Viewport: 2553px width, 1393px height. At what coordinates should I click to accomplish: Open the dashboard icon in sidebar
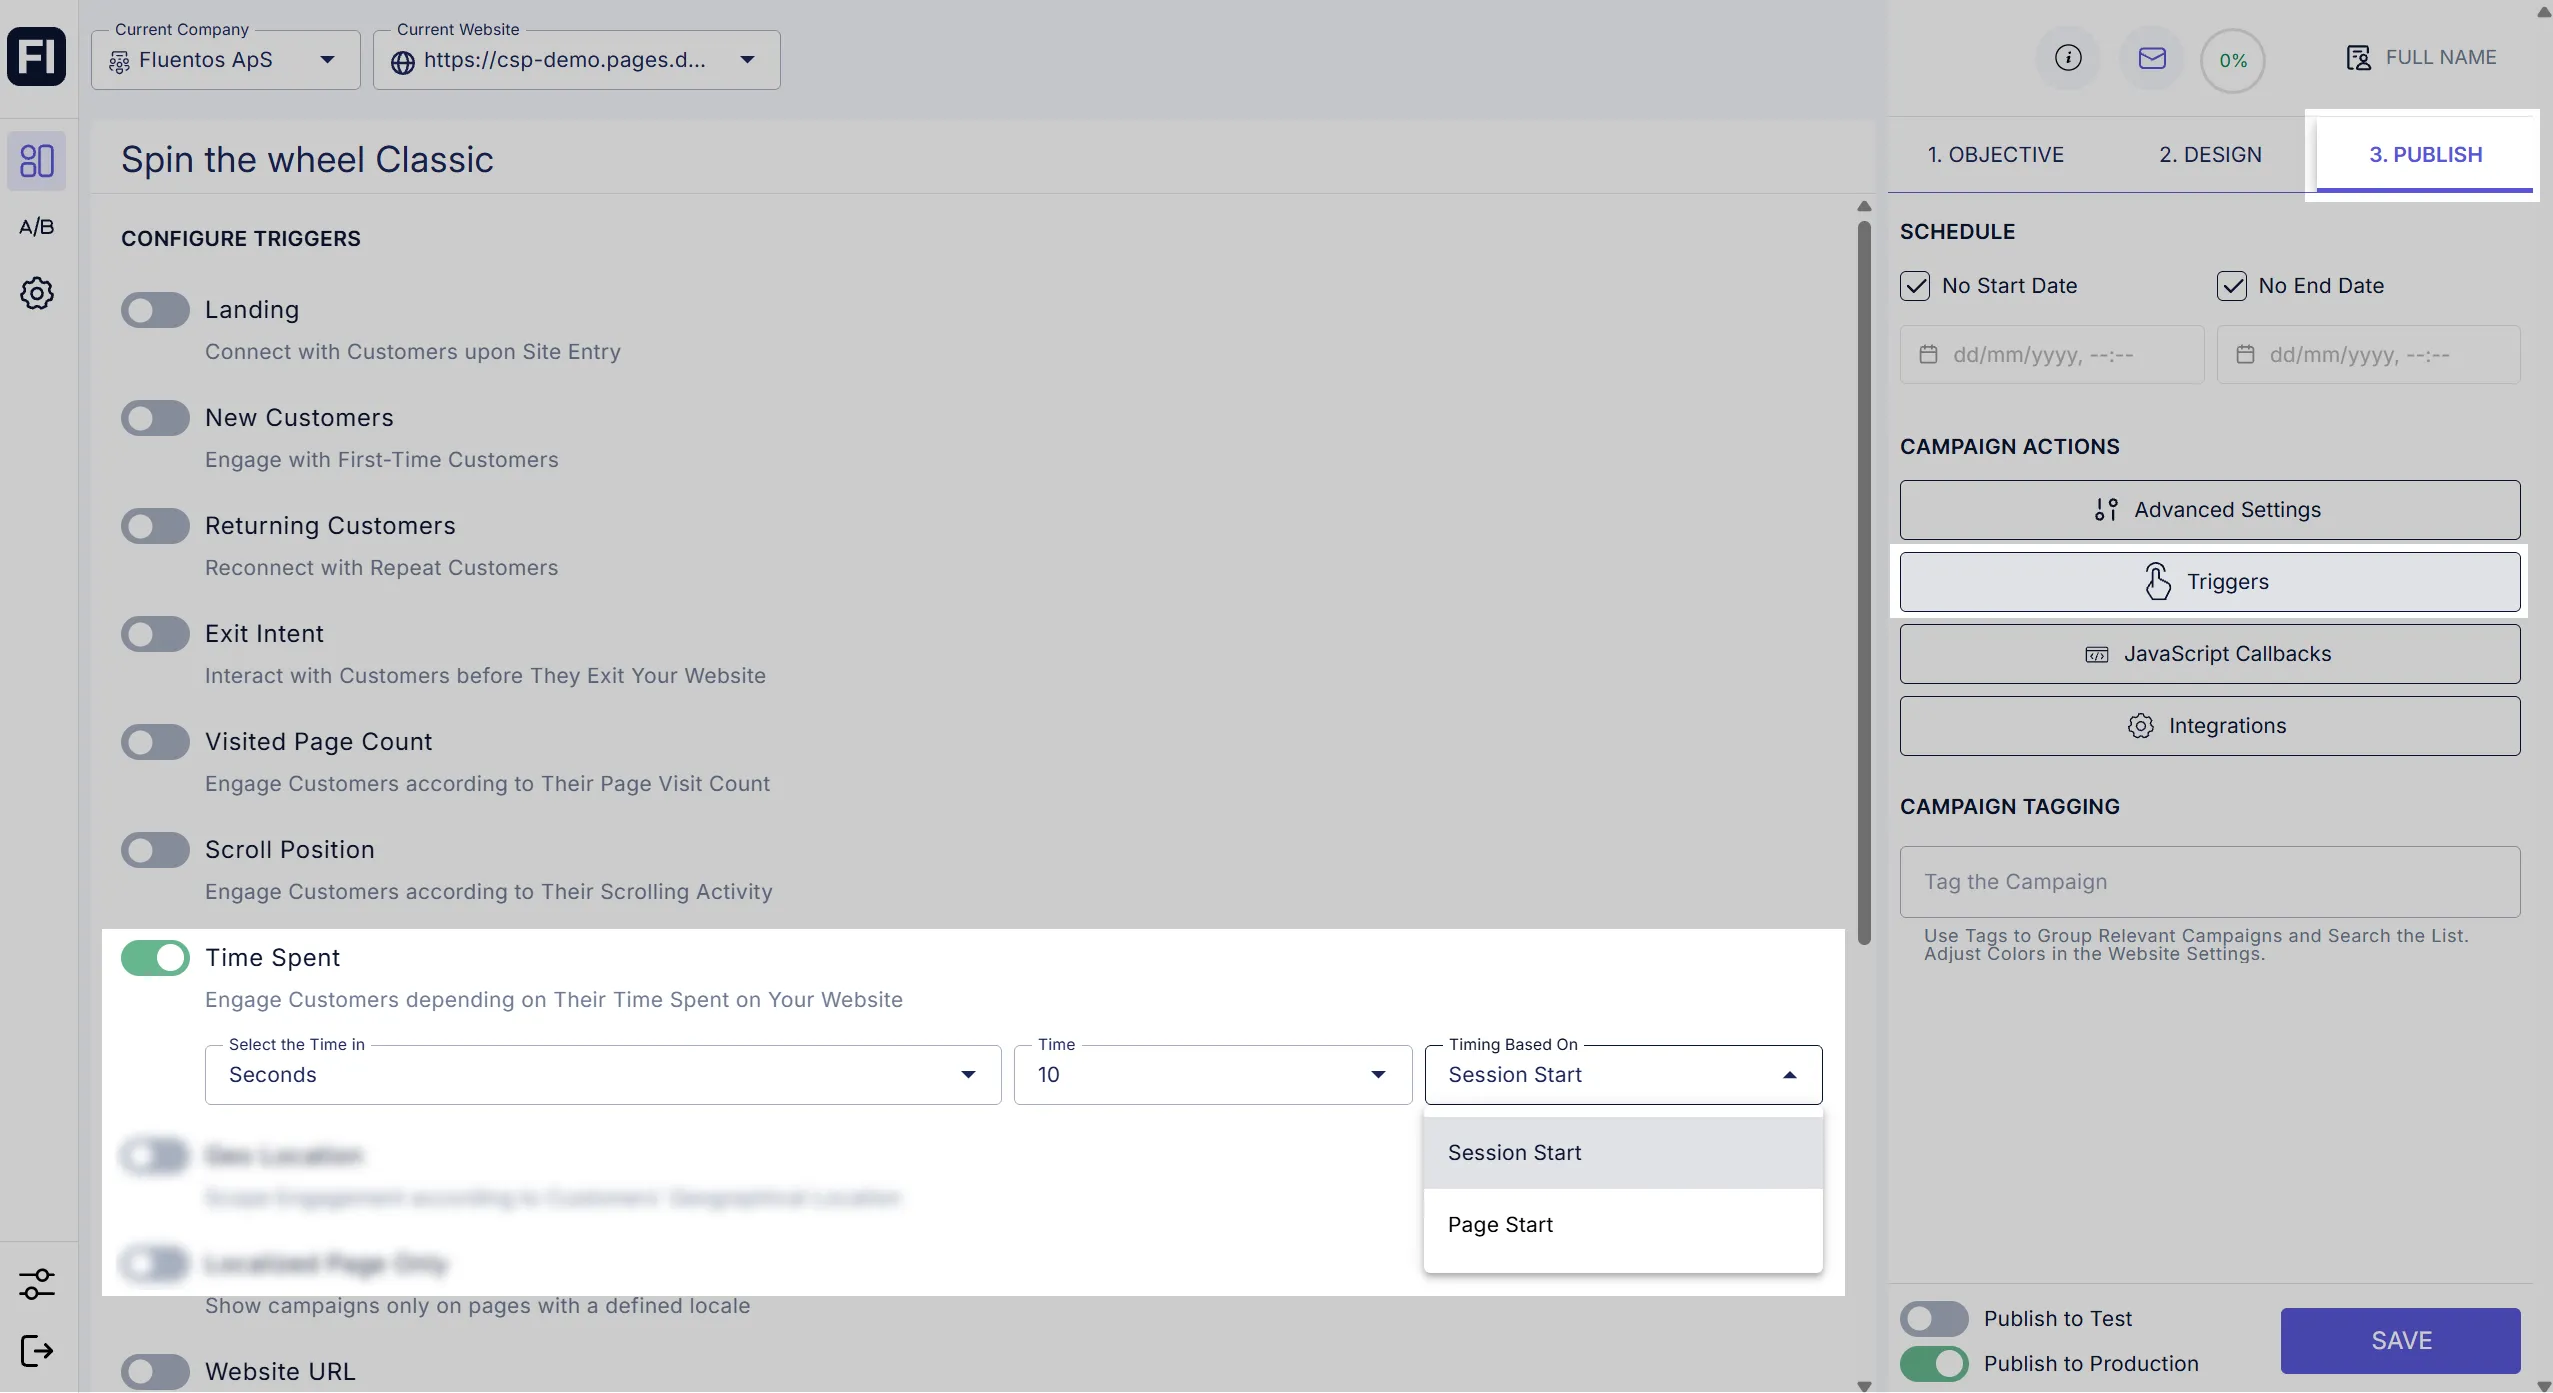click(37, 160)
